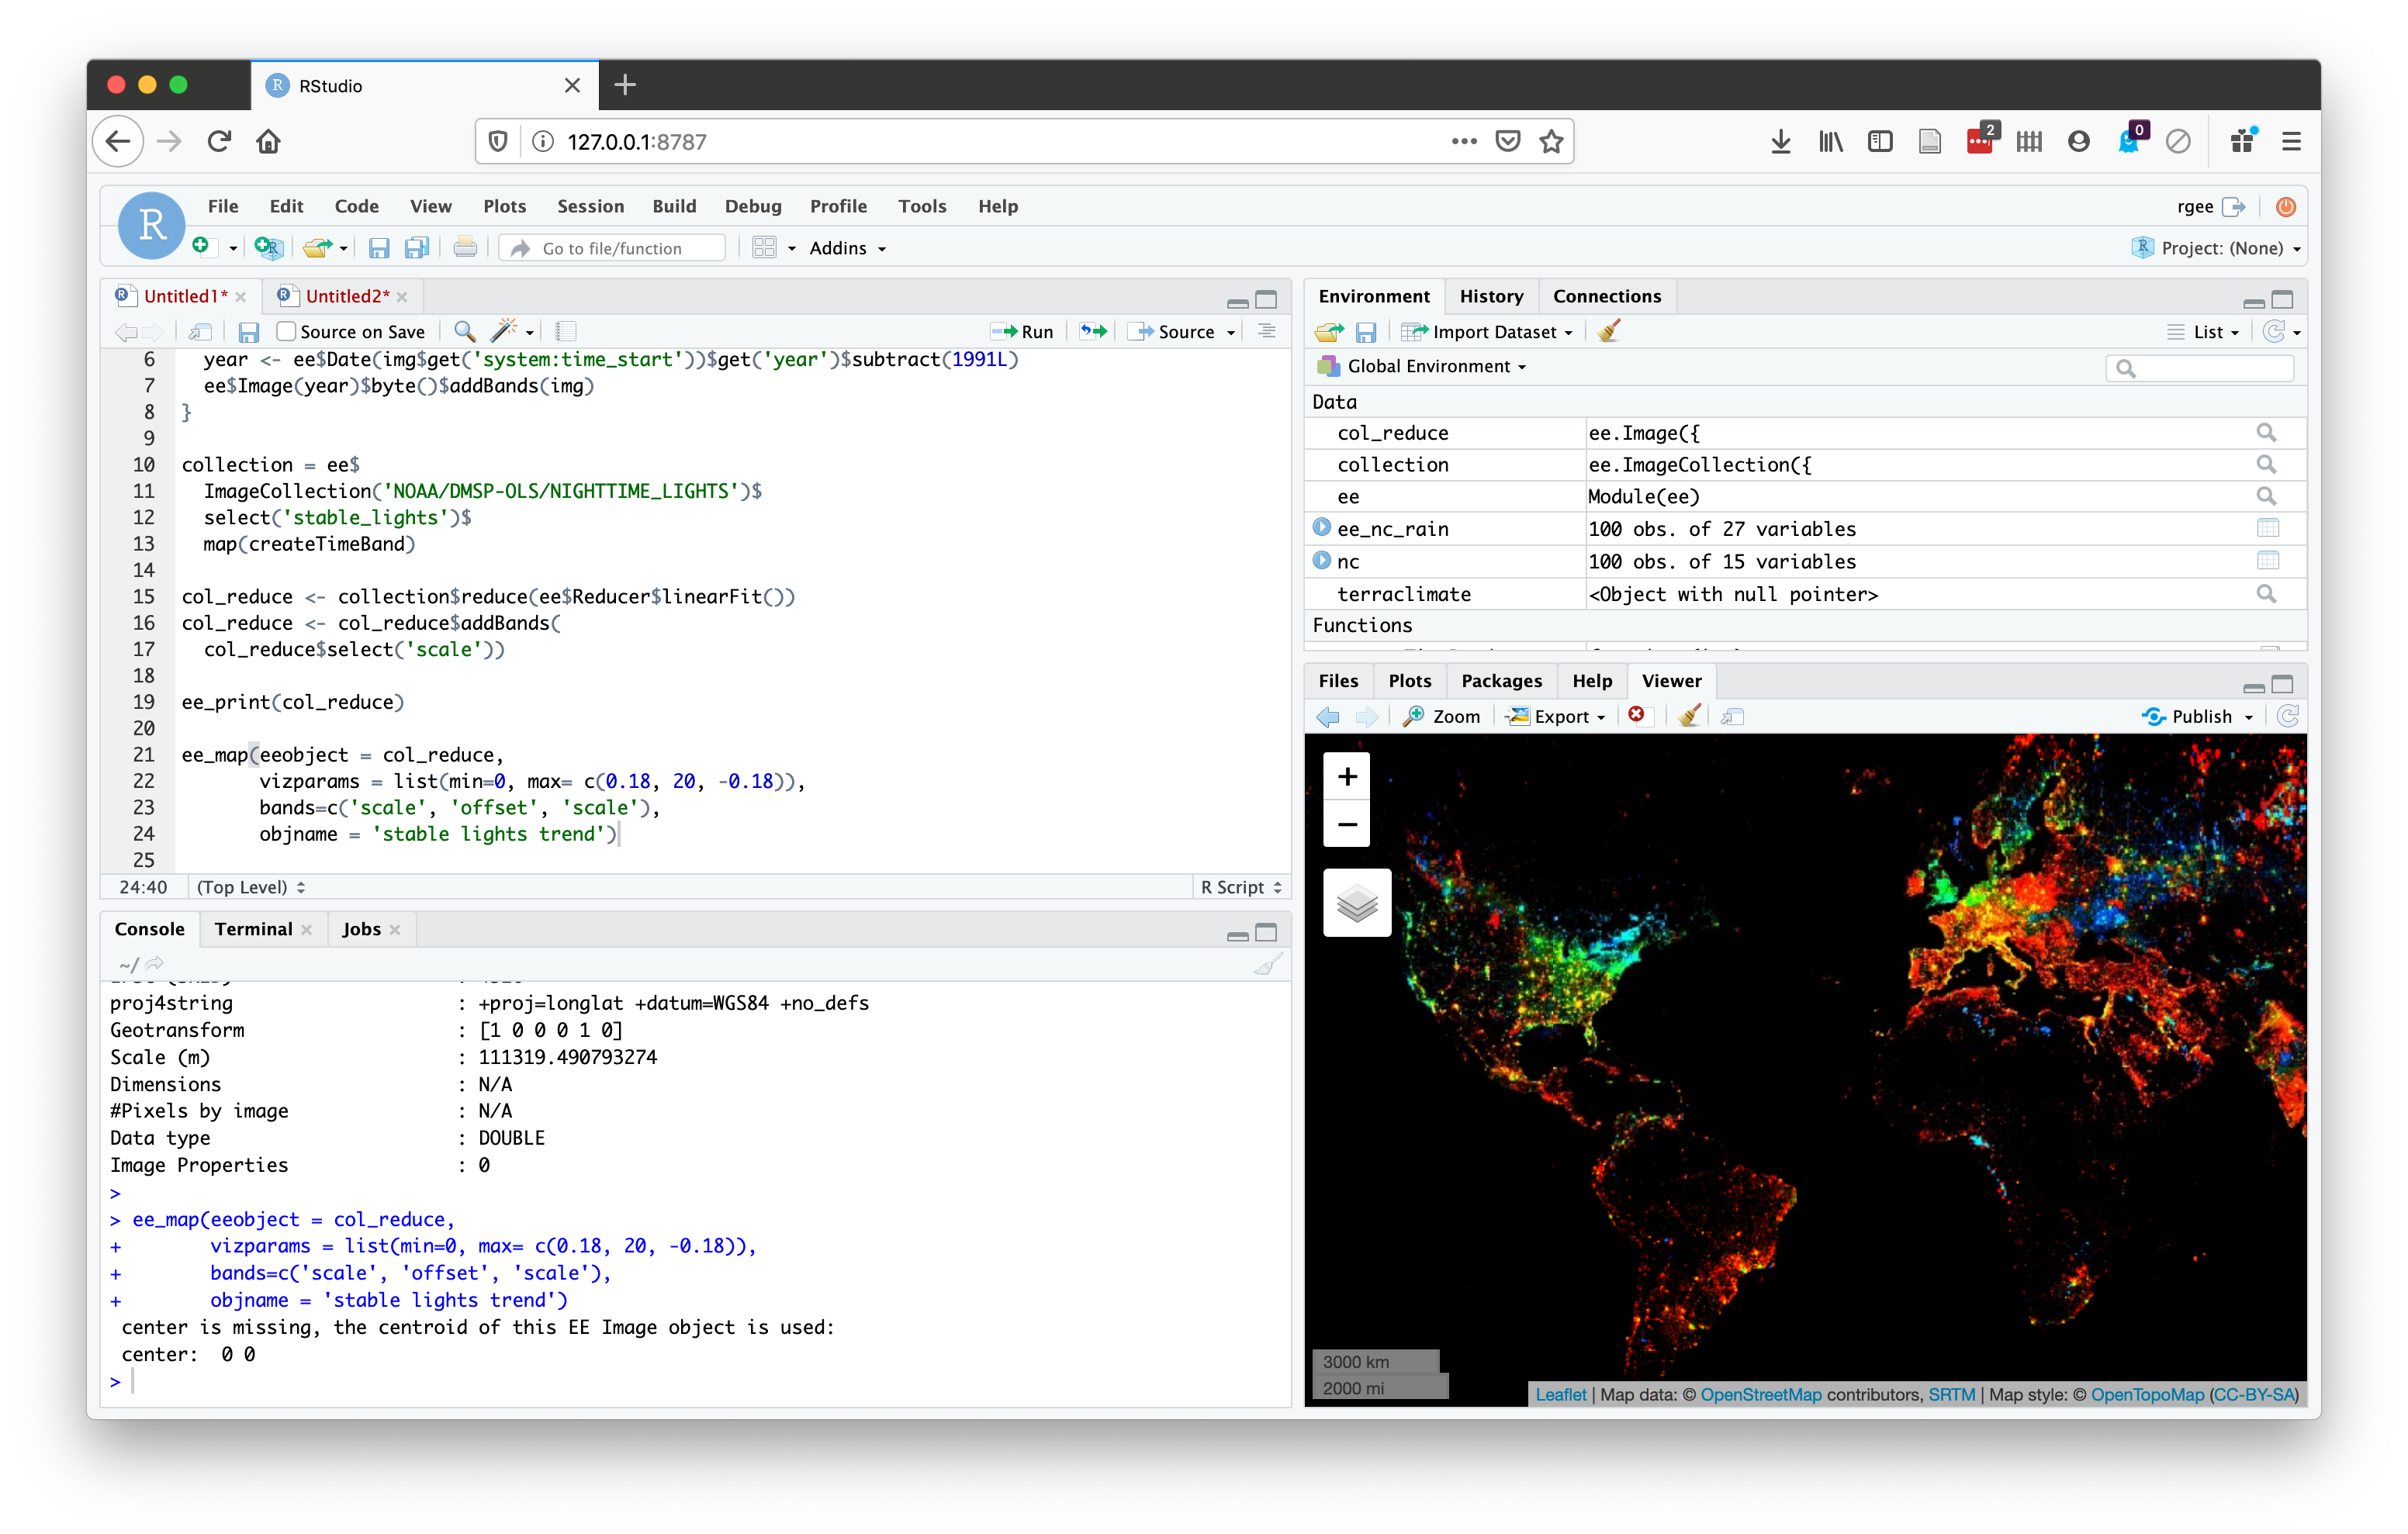
Task: Inspect col_reduce with its magnifier icon
Action: coord(2266,432)
